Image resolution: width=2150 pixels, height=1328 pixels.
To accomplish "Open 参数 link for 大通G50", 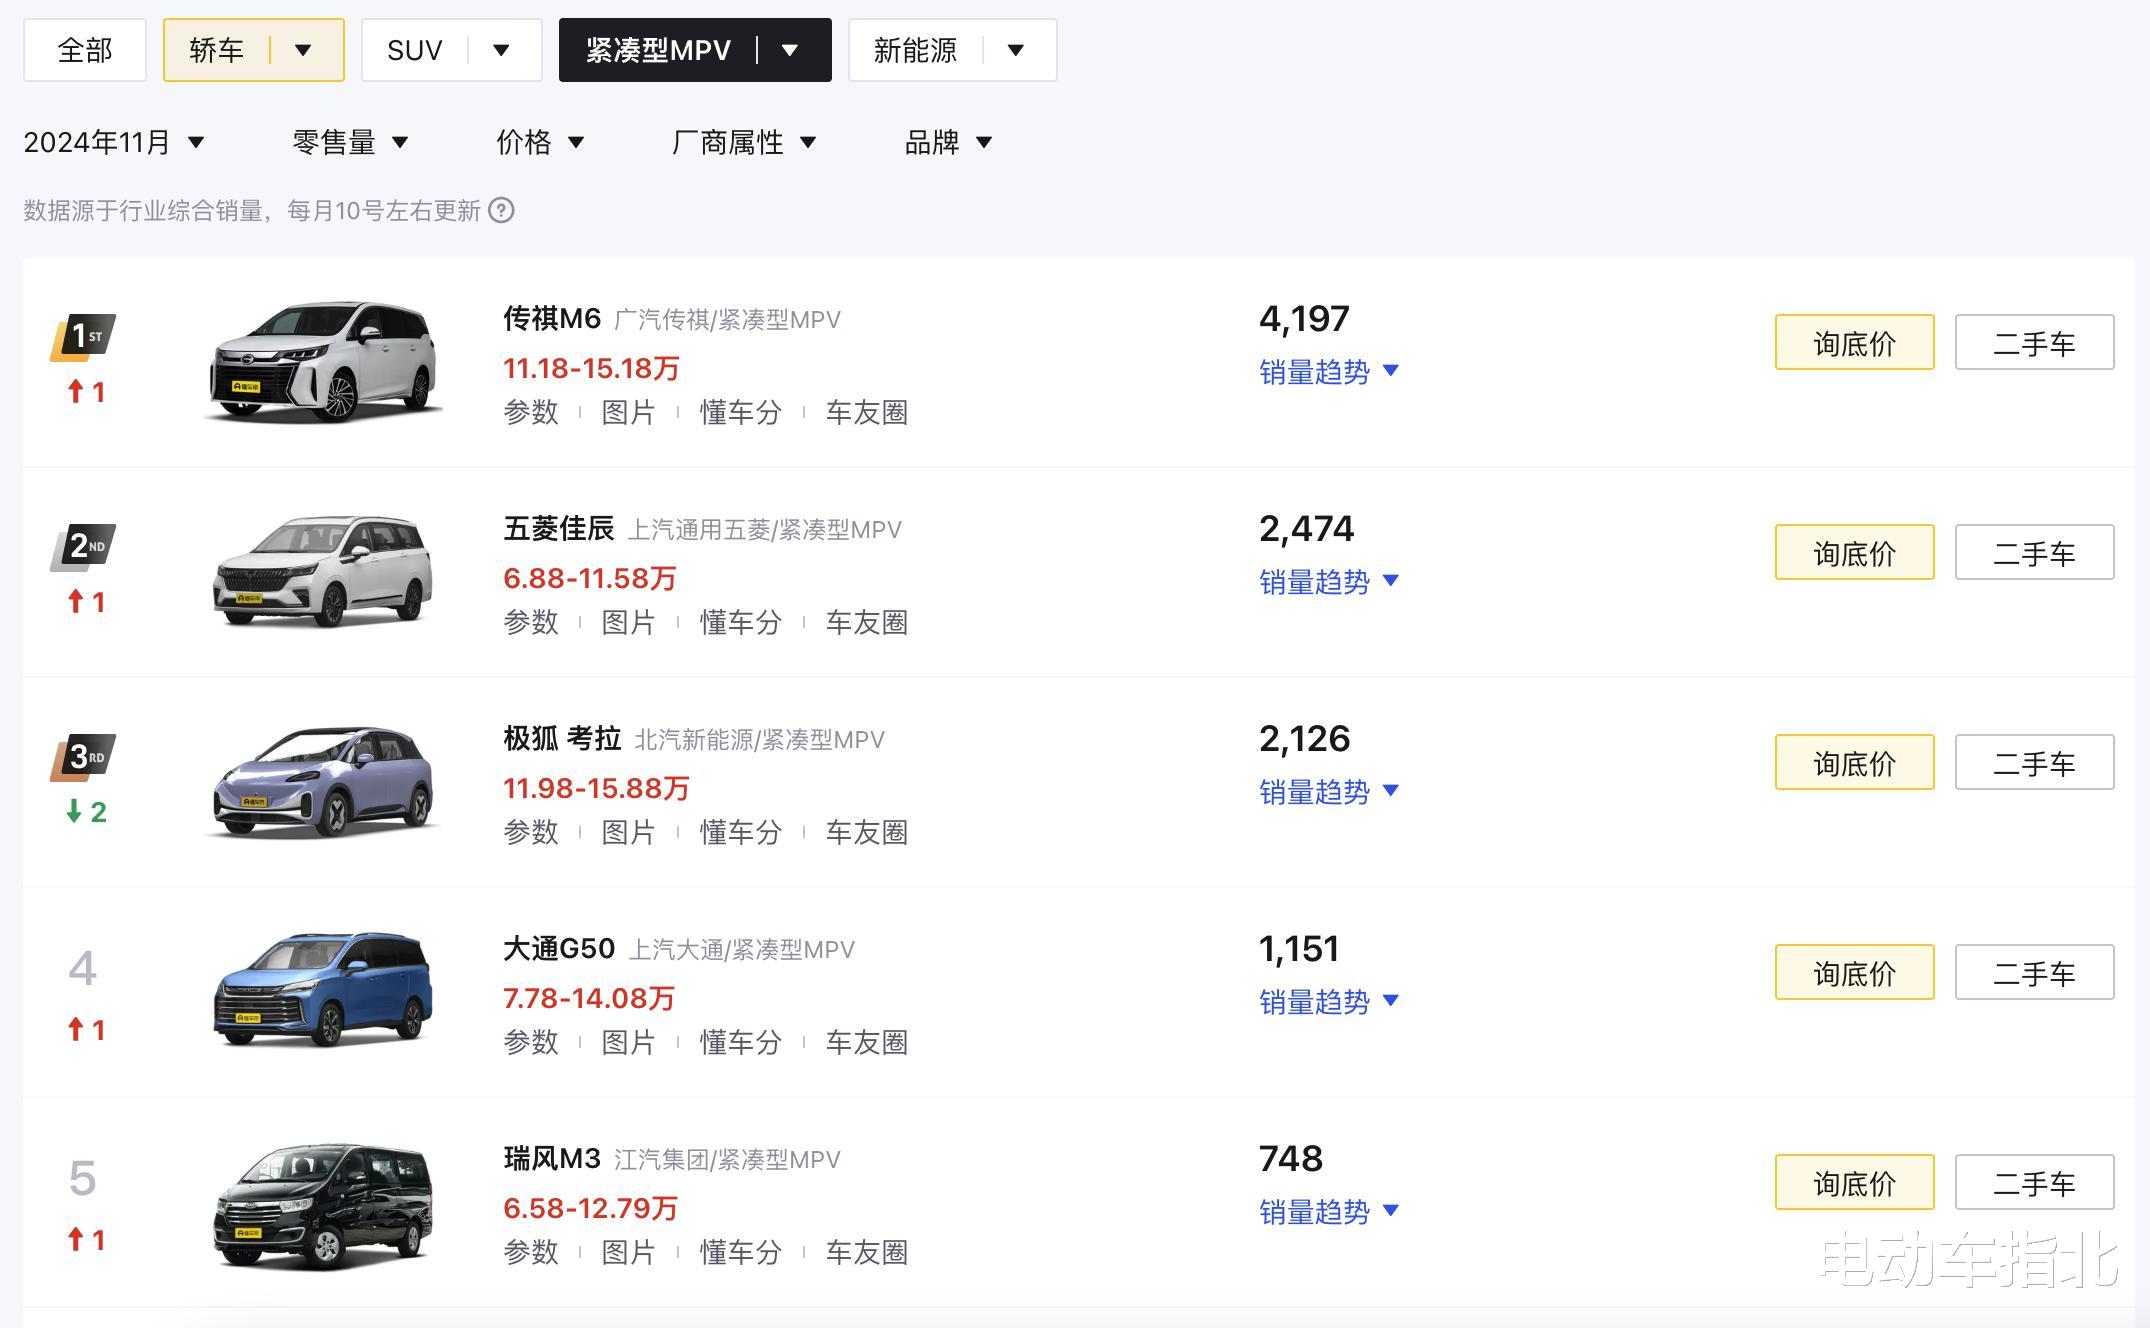I will [x=531, y=1043].
